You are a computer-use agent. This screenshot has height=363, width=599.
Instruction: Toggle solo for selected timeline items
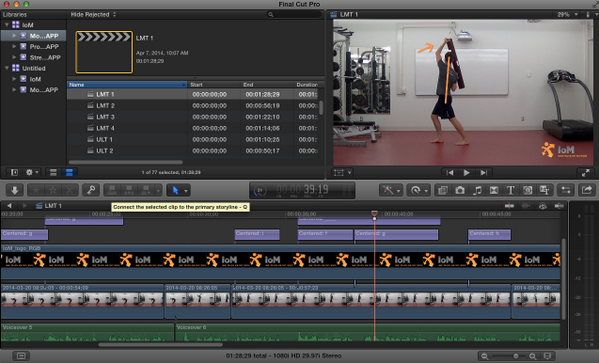coord(542,206)
